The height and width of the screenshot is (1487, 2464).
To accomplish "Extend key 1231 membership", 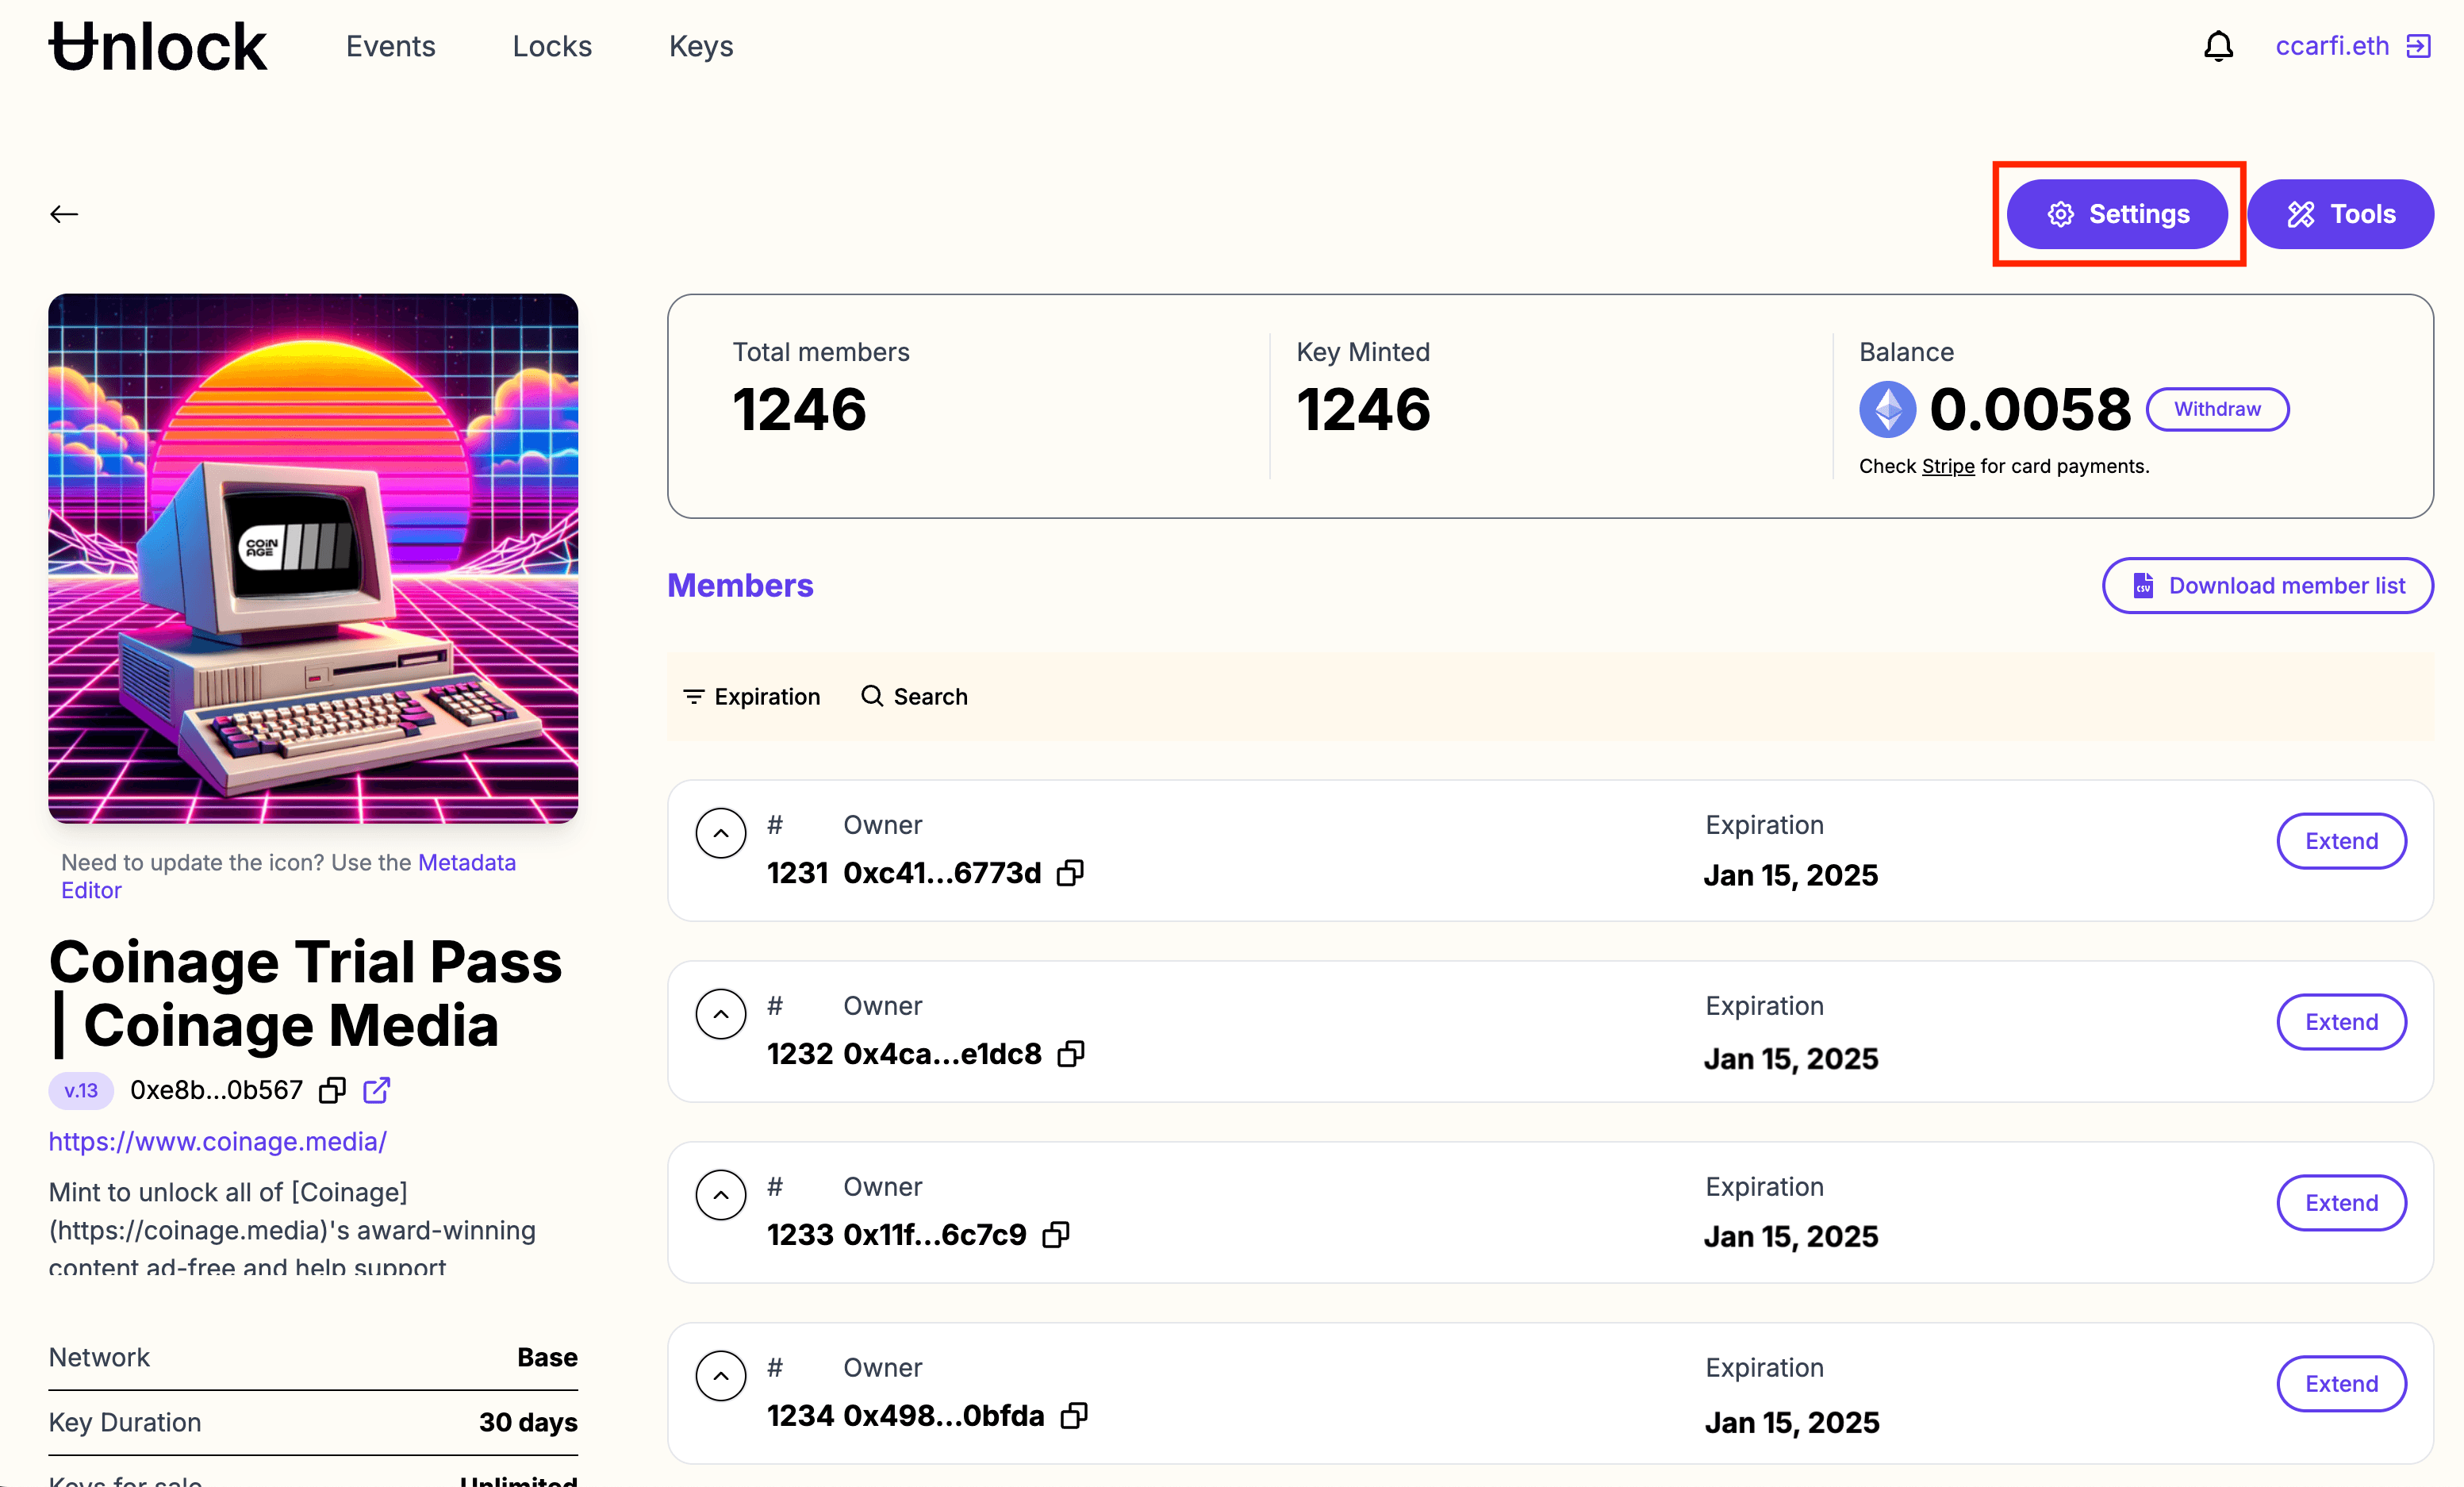I will click(2341, 841).
